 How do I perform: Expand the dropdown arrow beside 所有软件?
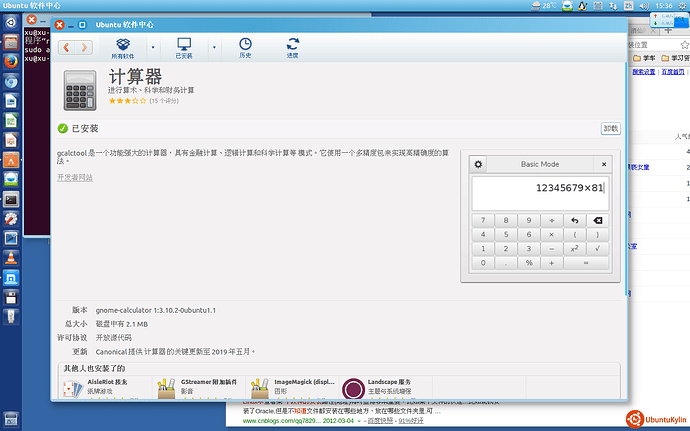[x=153, y=47]
